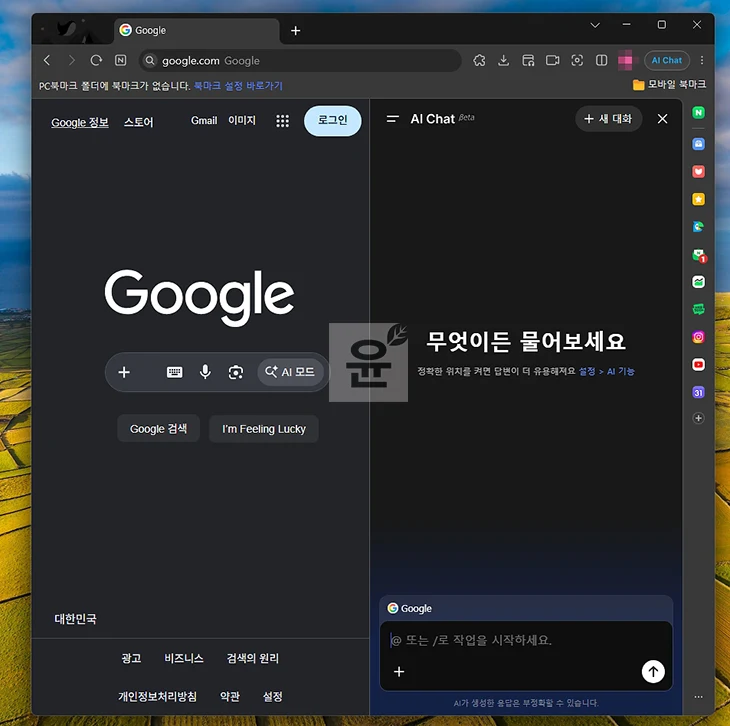Viewport: 730px width, 726px height.
Task: Open the pink profile avatar
Action: 625,60
